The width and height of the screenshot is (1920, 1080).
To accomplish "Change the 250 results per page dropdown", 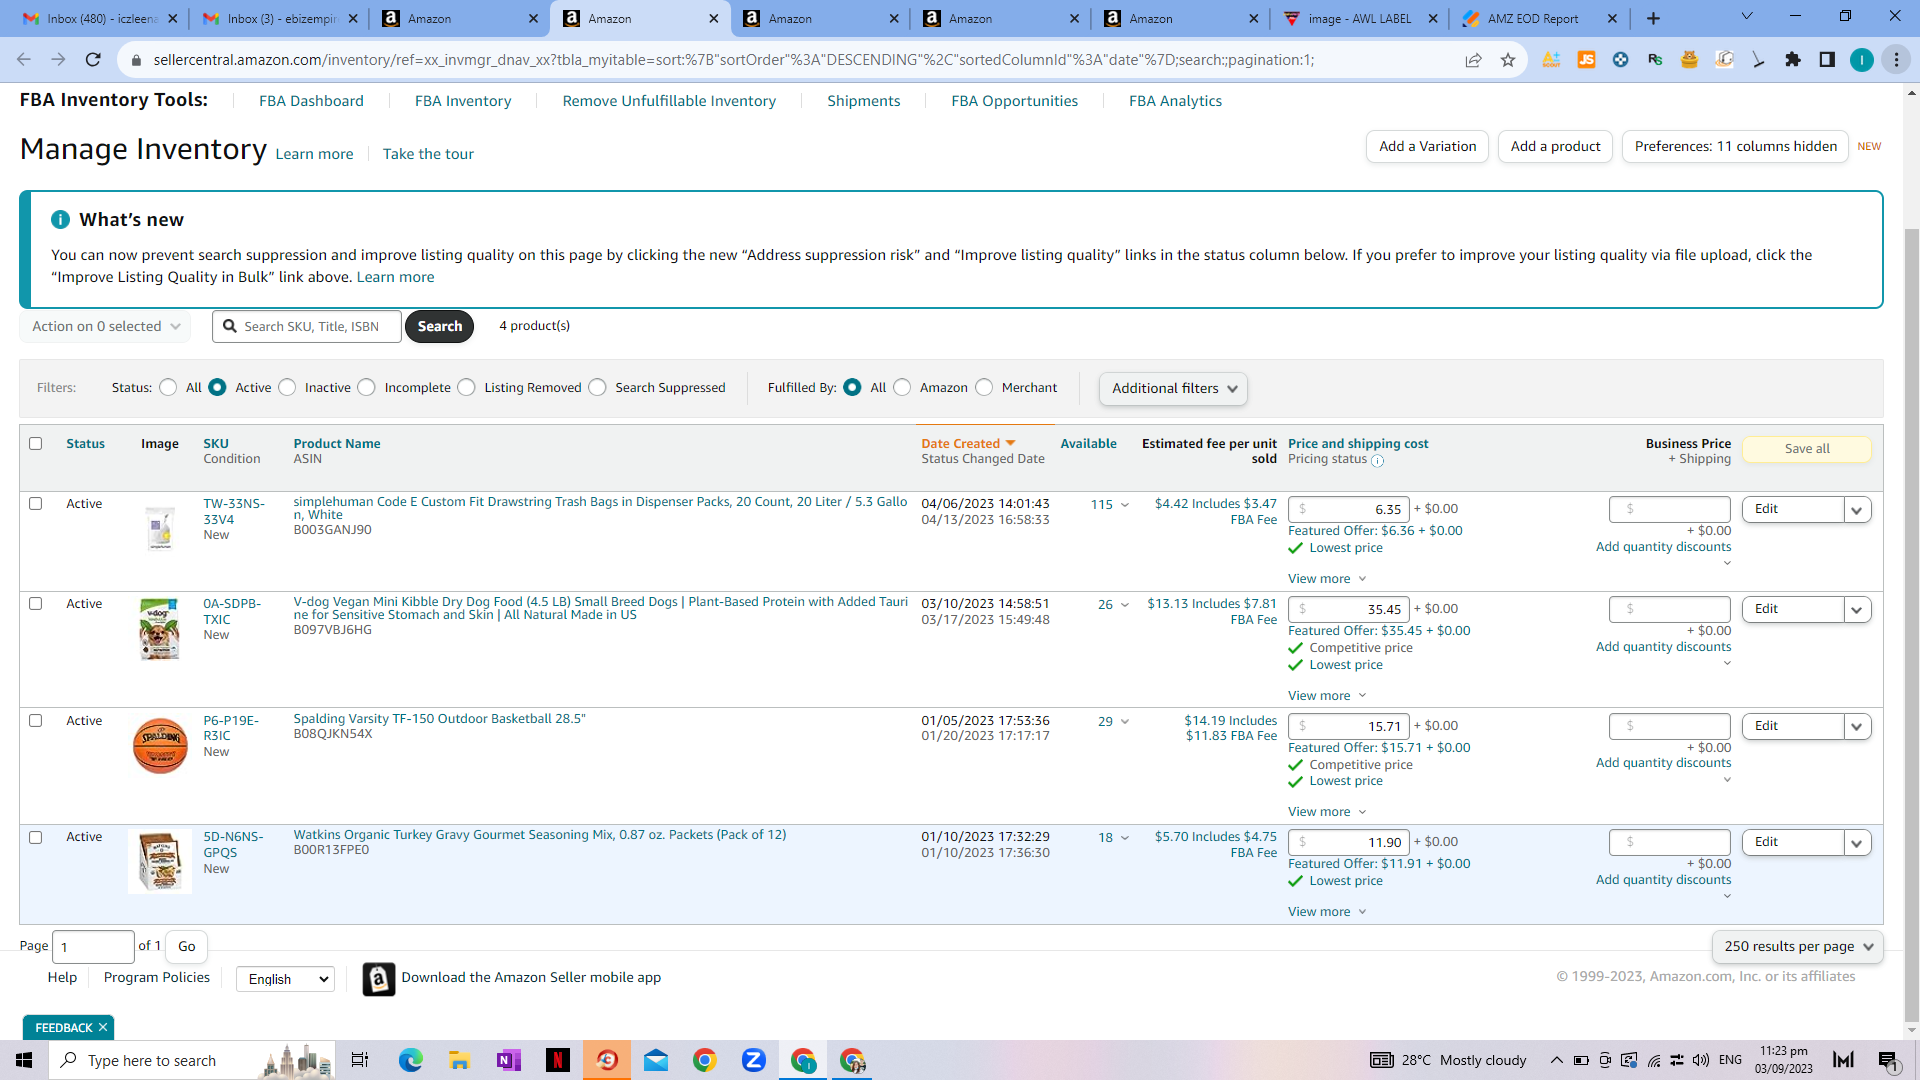I will tap(1798, 946).
